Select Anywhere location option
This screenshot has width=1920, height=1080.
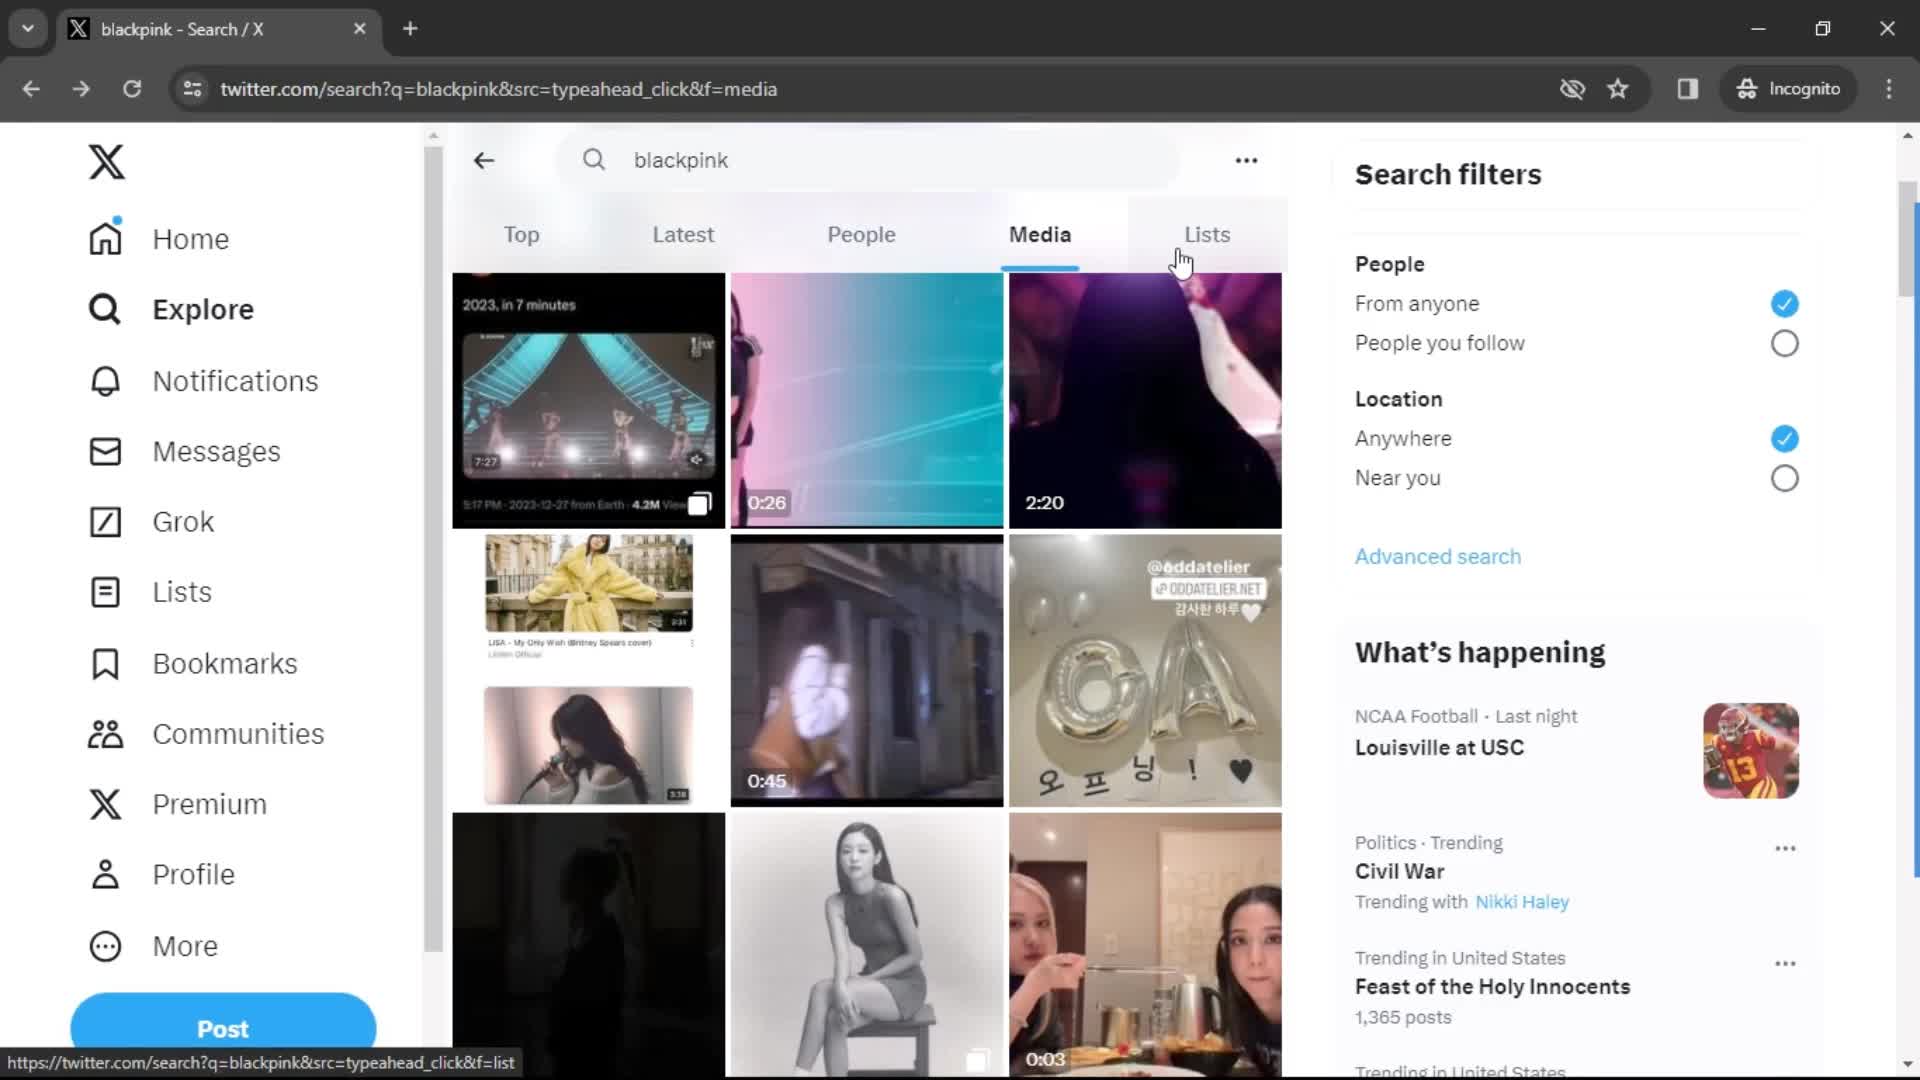click(1784, 439)
